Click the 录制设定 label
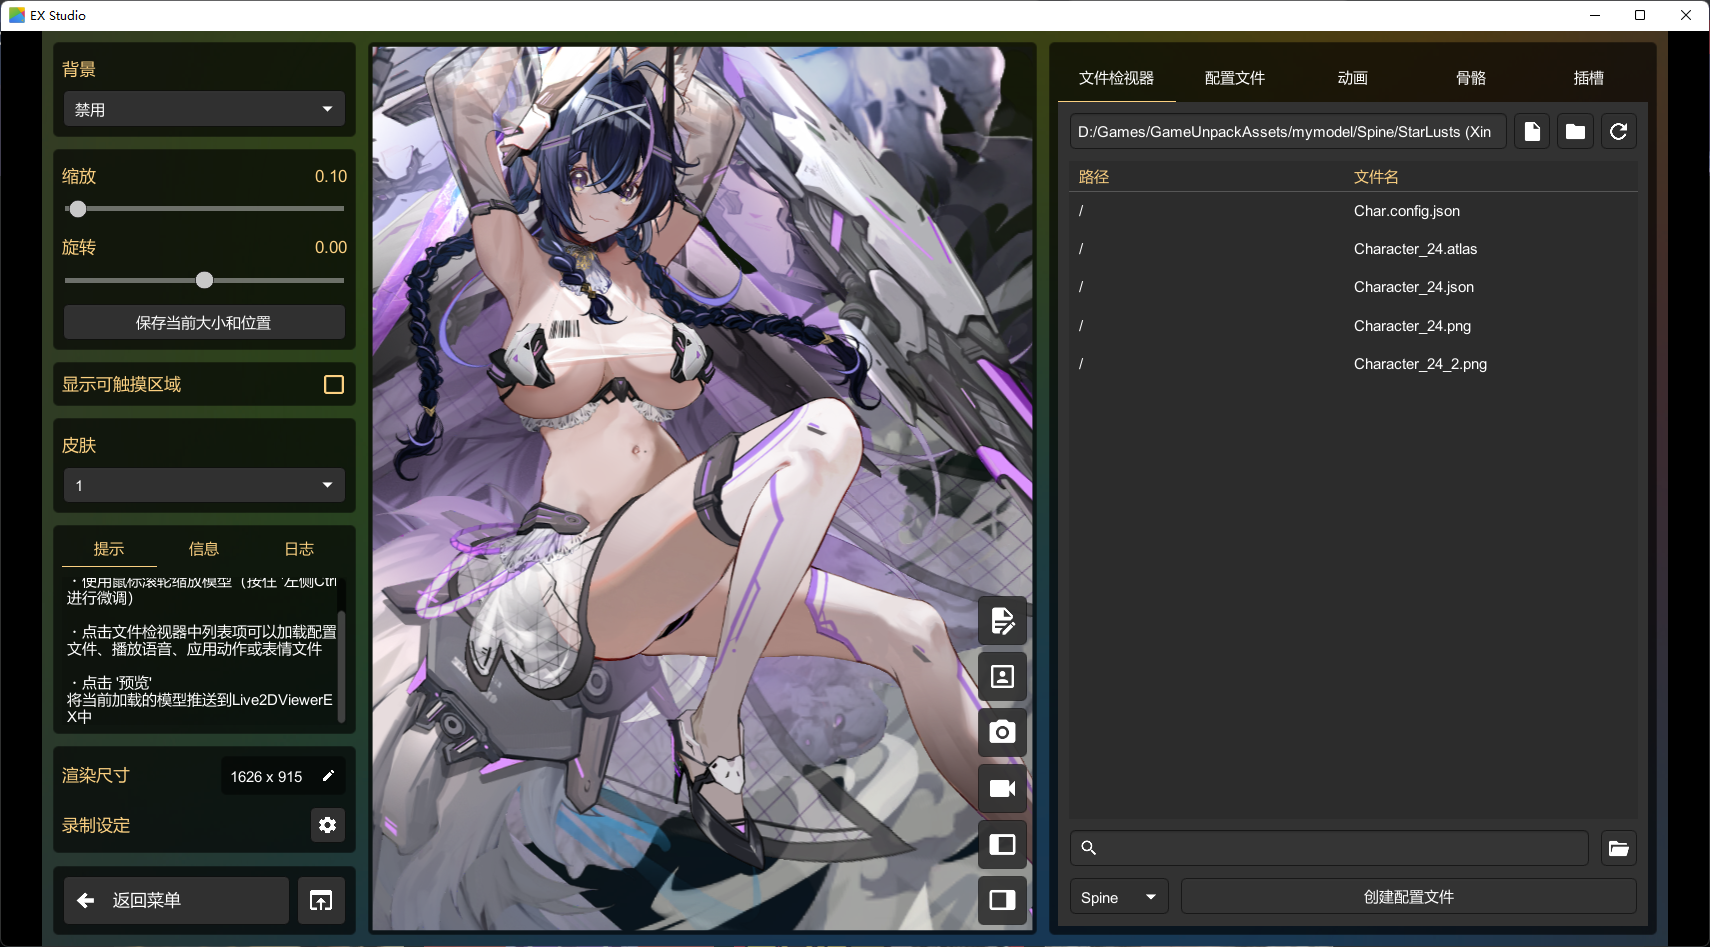1710x947 pixels. (x=96, y=826)
